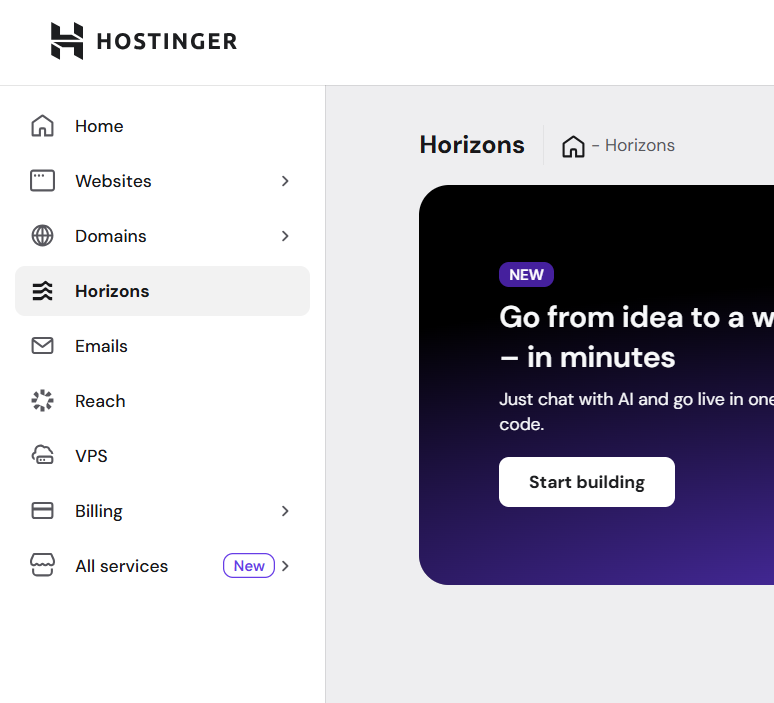
Task: Click the VPS cloud server icon
Action: [x=42, y=455]
